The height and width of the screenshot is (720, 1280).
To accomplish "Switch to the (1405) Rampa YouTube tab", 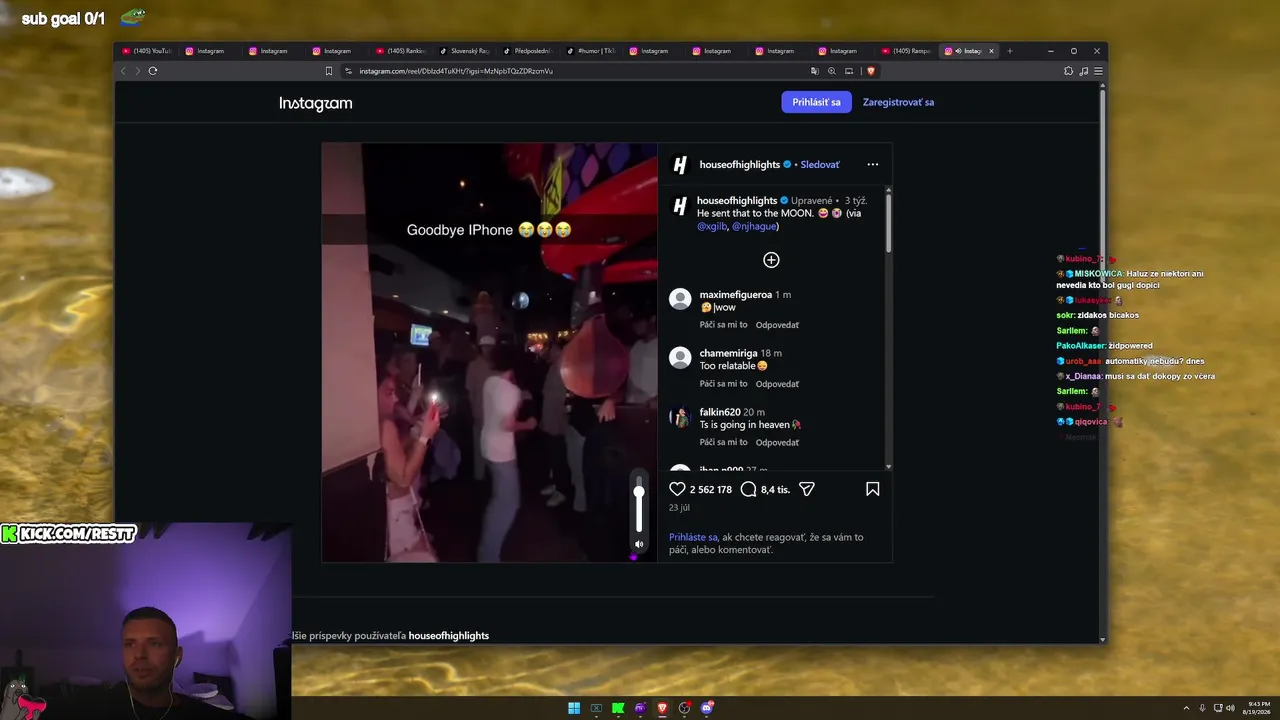I will pyautogui.click(x=907, y=51).
